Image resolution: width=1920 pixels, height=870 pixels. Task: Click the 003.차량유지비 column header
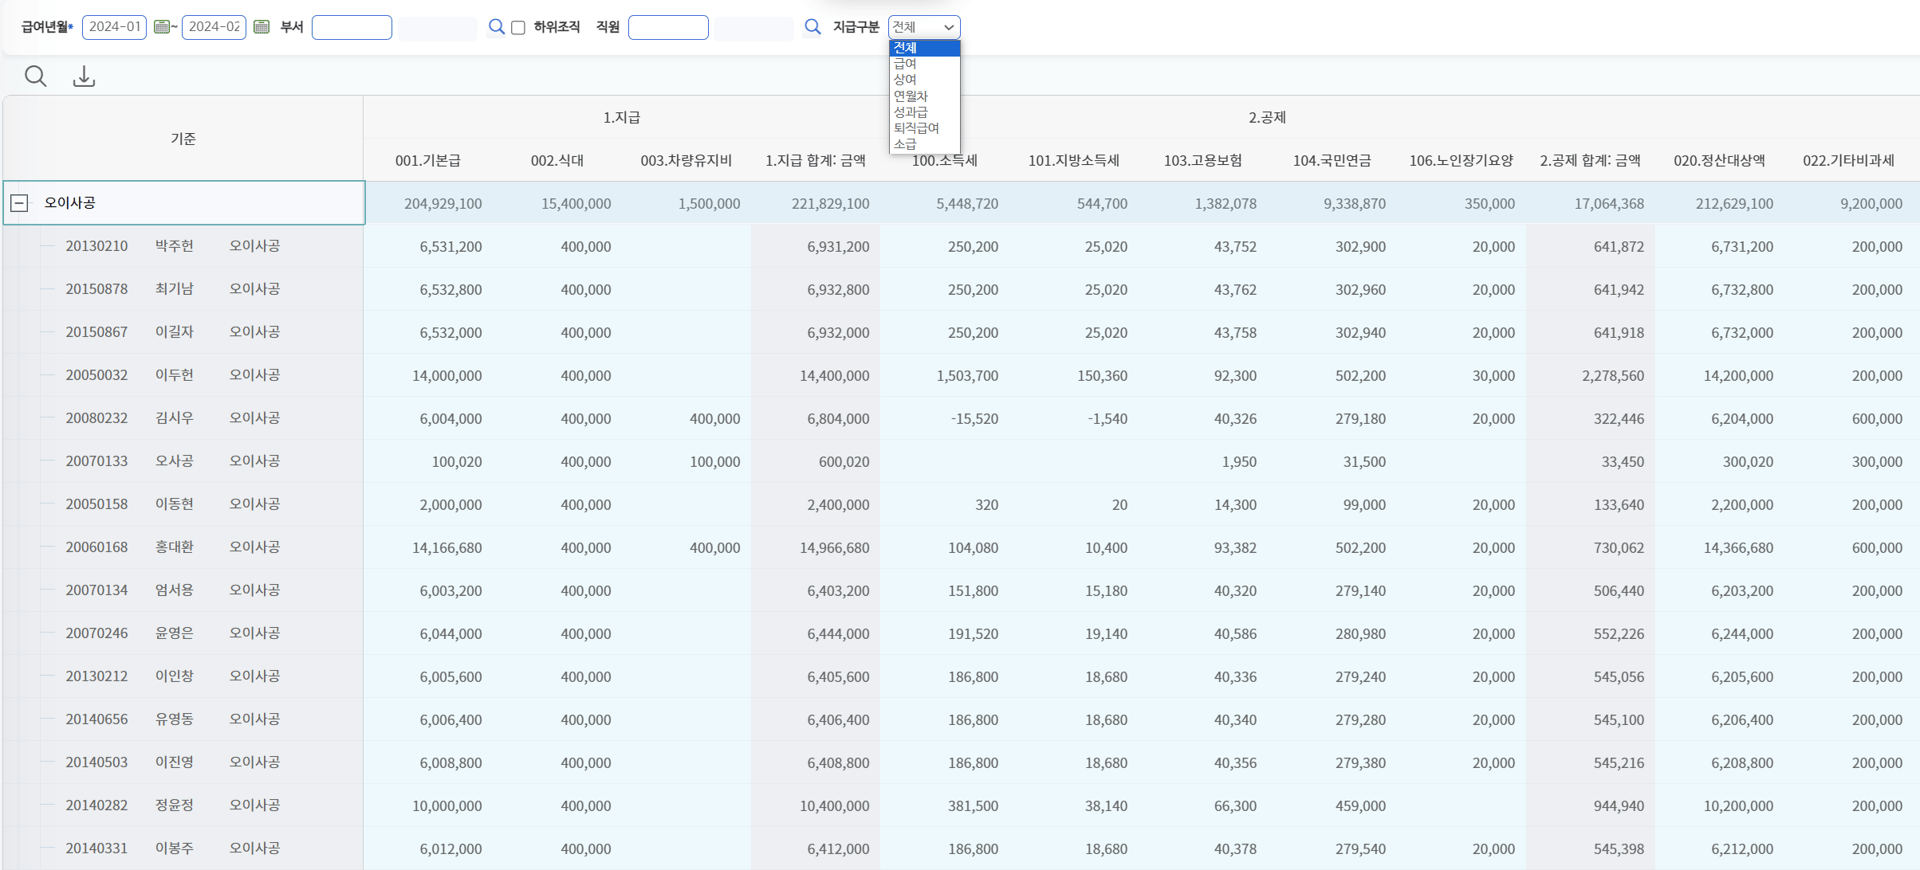[686, 160]
